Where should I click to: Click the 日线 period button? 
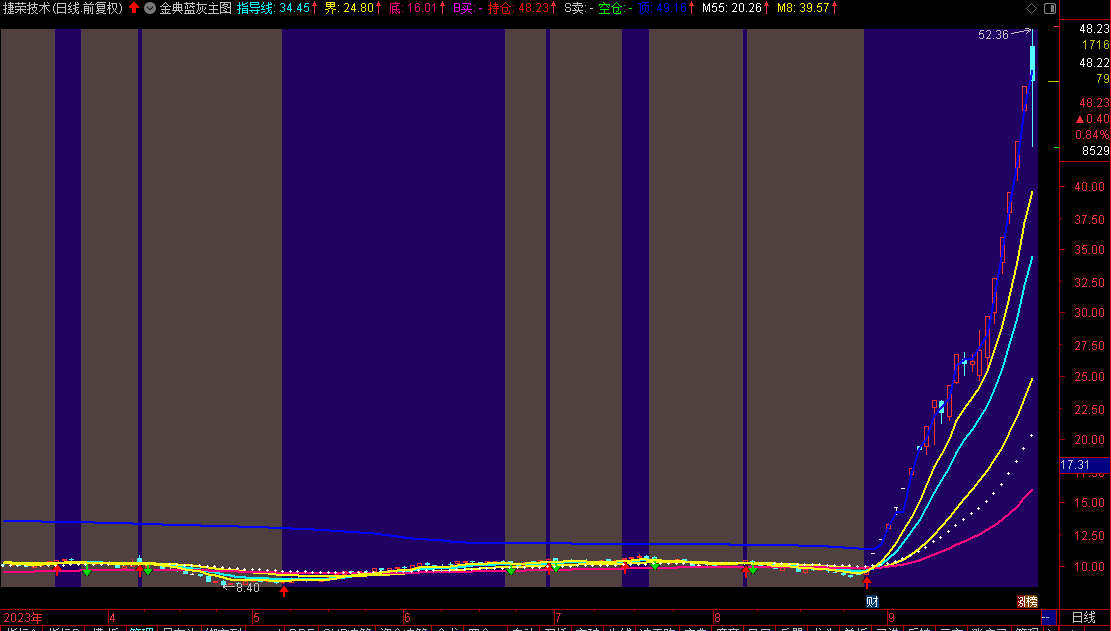(x=1083, y=618)
